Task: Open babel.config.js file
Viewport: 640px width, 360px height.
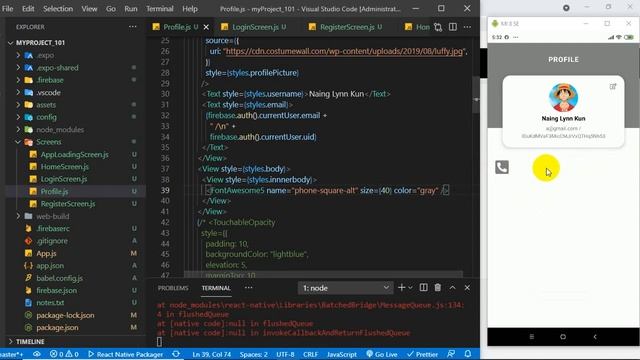Action: point(59,278)
